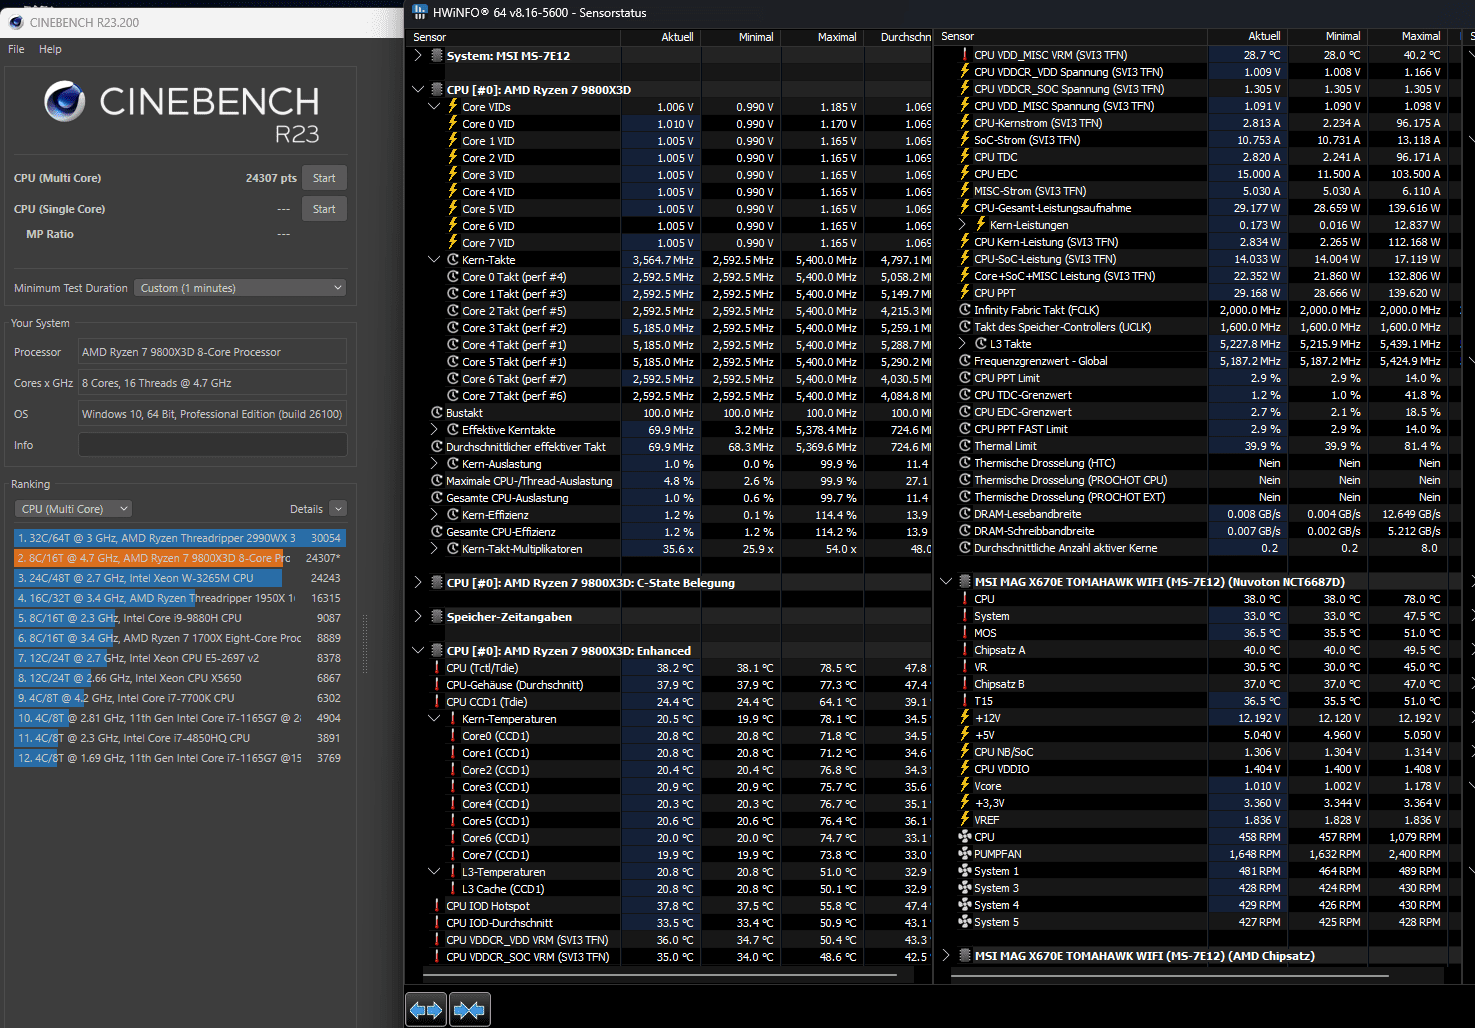Click the fan icon beside System 1
Image resolution: width=1475 pixels, height=1028 pixels.
965,870
